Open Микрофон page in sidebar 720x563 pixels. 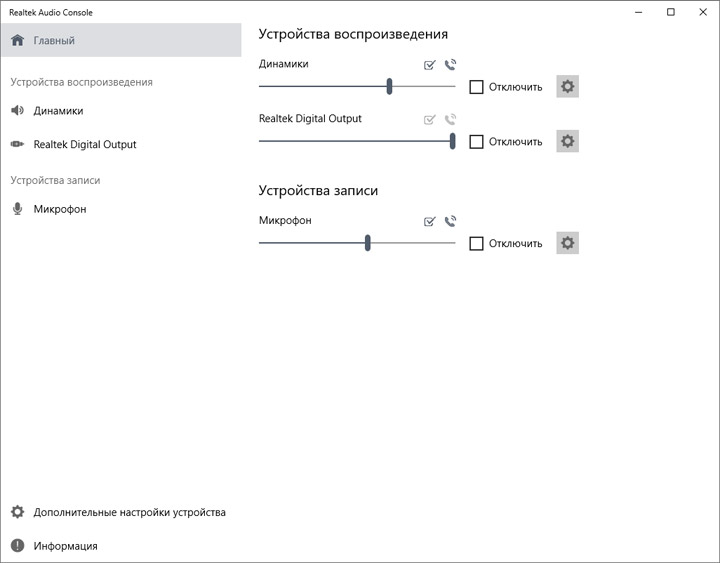click(60, 210)
